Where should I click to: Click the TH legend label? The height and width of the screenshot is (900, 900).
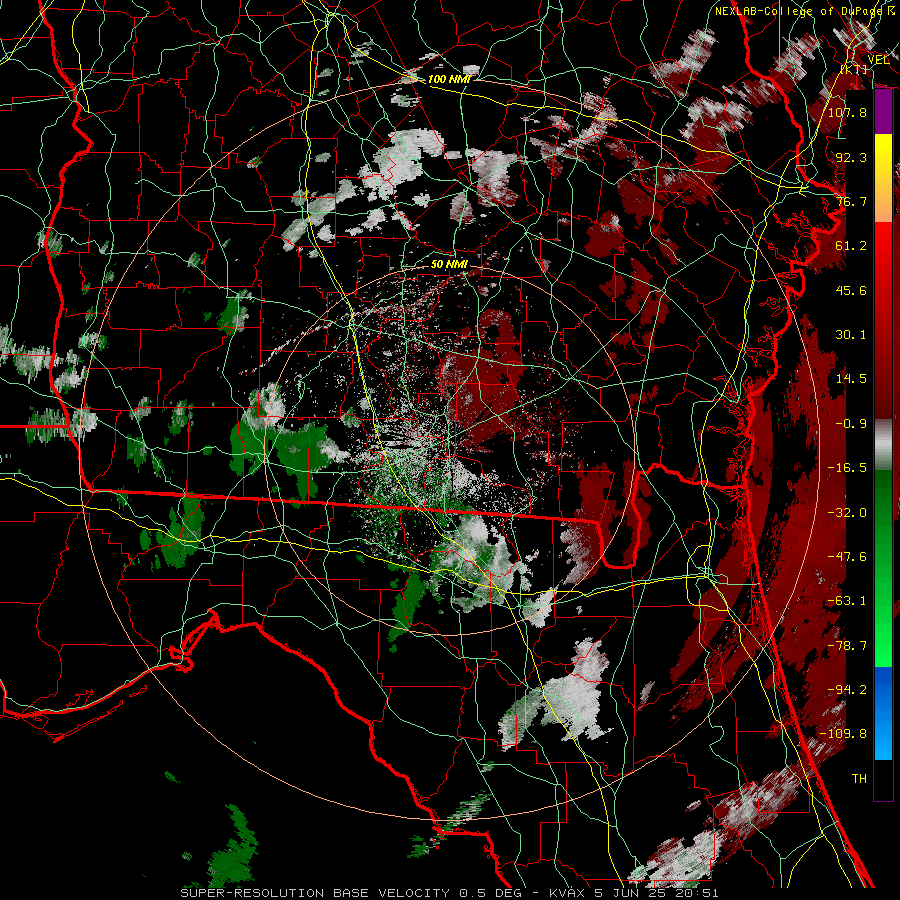point(859,779)
